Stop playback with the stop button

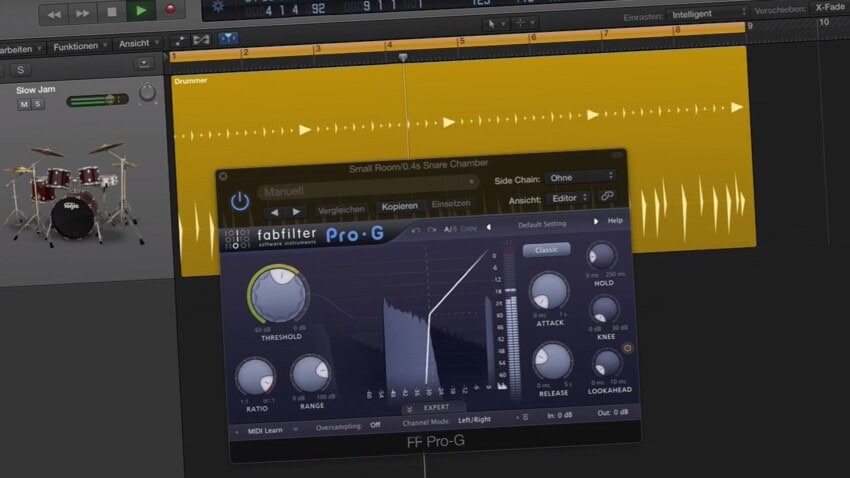[112, 11]
